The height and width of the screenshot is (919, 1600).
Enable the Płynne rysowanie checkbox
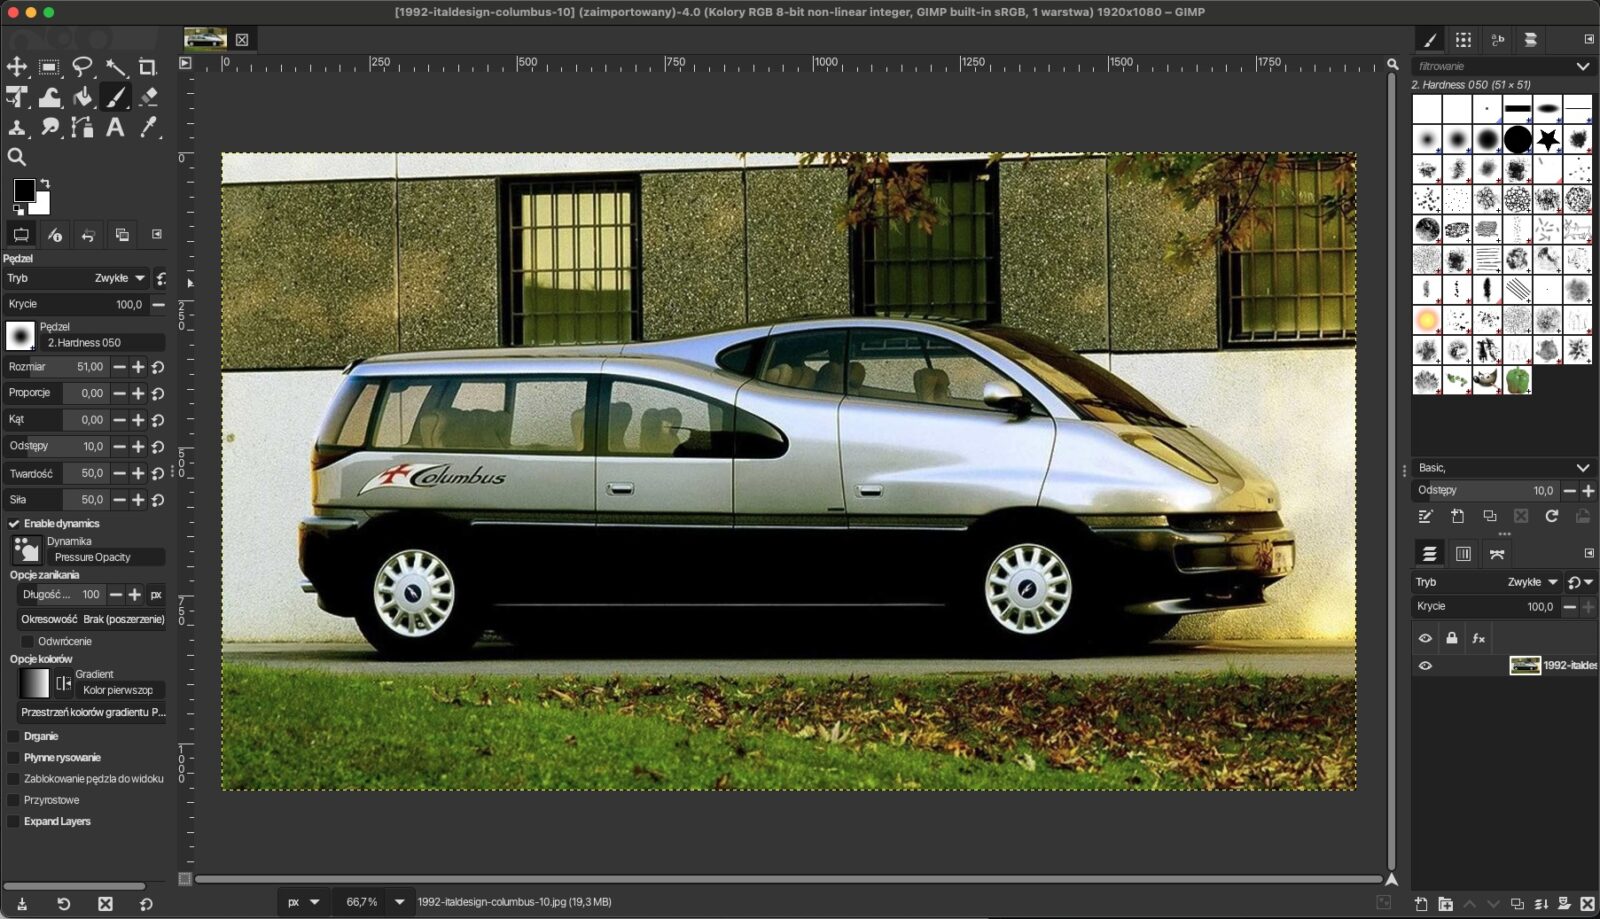(14, 757)
